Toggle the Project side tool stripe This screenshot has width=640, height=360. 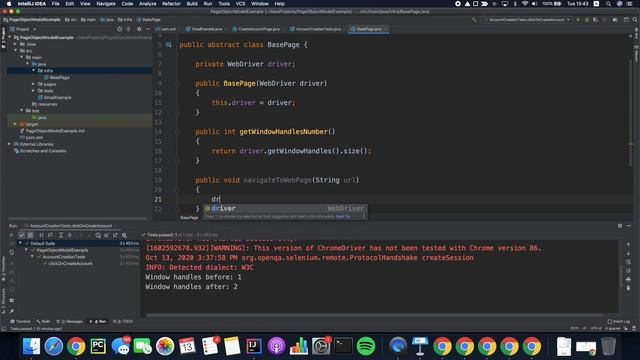click(x=3, y=38)
